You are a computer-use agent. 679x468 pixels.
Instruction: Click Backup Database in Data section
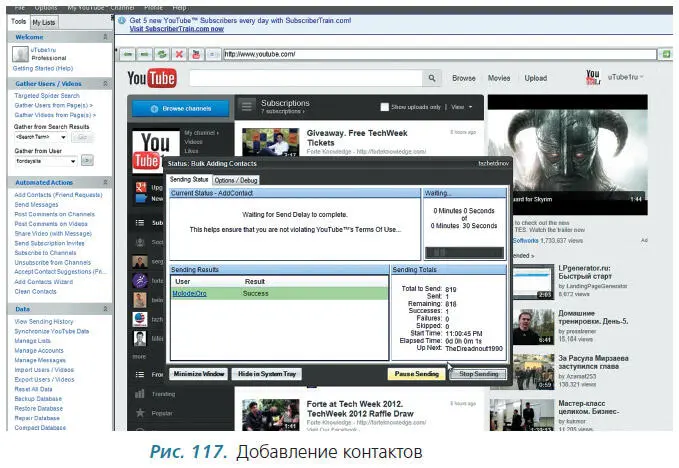point(38,398)
